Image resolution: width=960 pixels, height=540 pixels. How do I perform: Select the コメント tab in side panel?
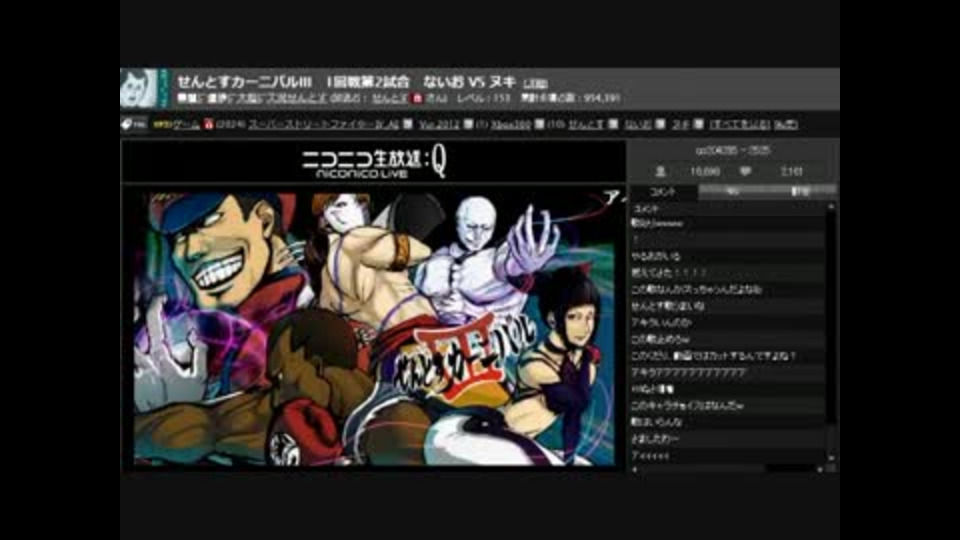[x=664, y=192]
